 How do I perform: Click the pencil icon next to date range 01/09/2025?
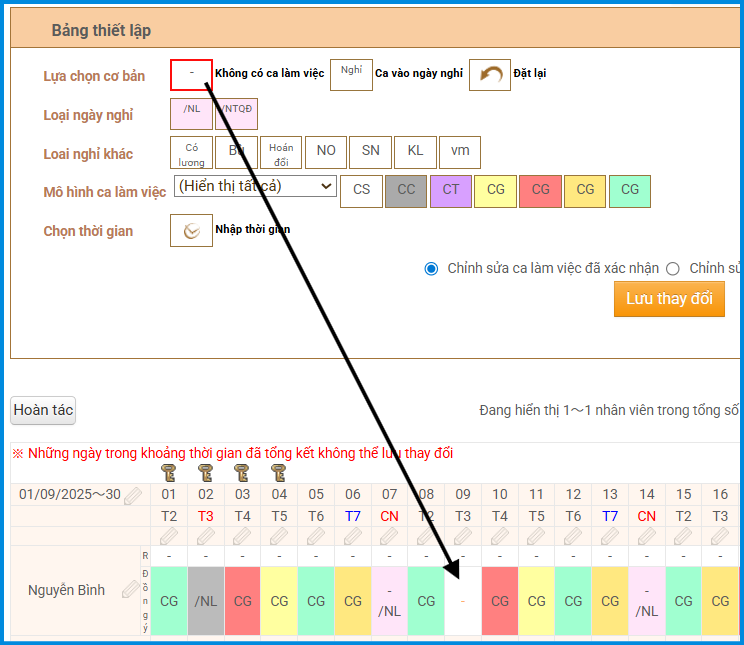click(x=133, y=495)
